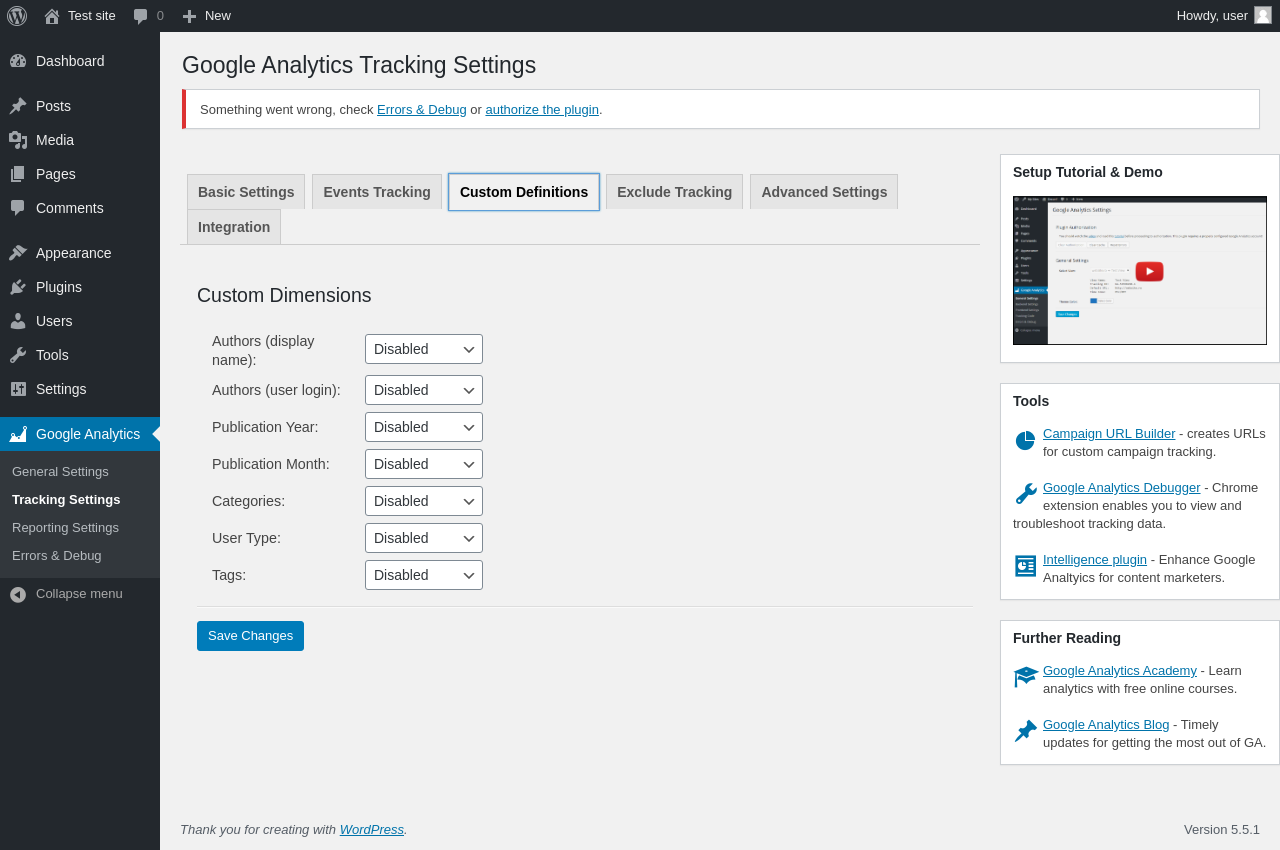Open General Settings submenu item
The image size is (1280, 850).
pos(60,471)
